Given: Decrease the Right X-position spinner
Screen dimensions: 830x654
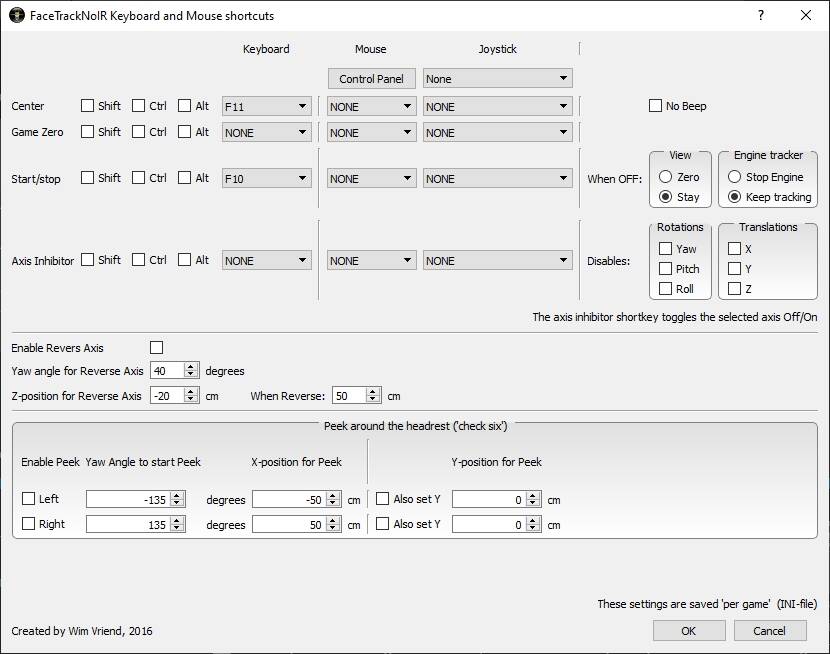Looking at the screenshot, I should (333, 528).
